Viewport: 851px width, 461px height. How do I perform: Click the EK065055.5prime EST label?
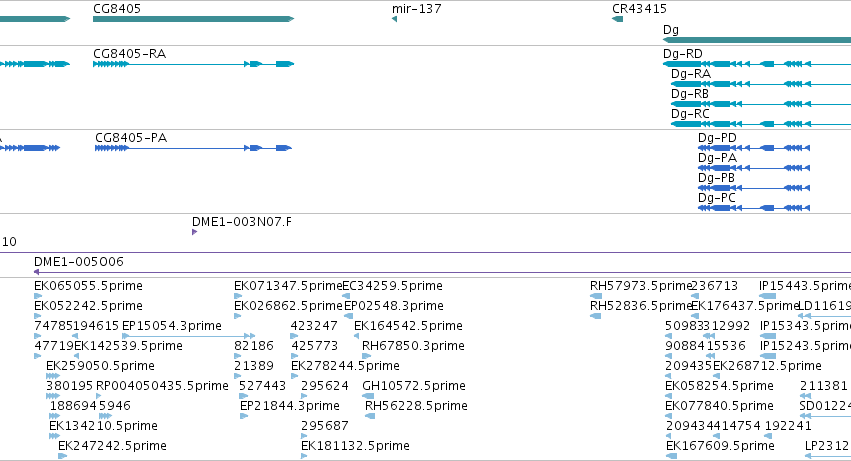(88, 286)
